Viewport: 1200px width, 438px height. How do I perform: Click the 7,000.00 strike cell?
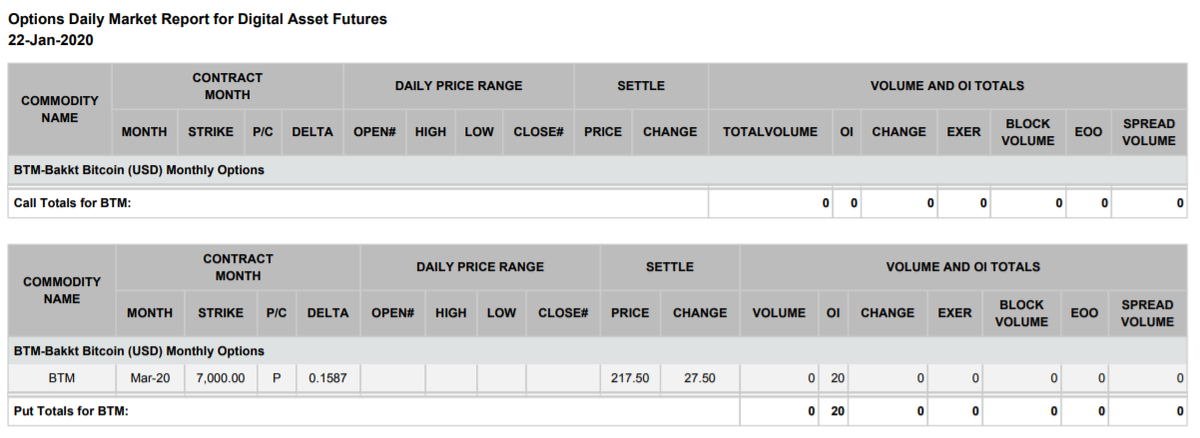pyautogui.click(x=220, y=378)
